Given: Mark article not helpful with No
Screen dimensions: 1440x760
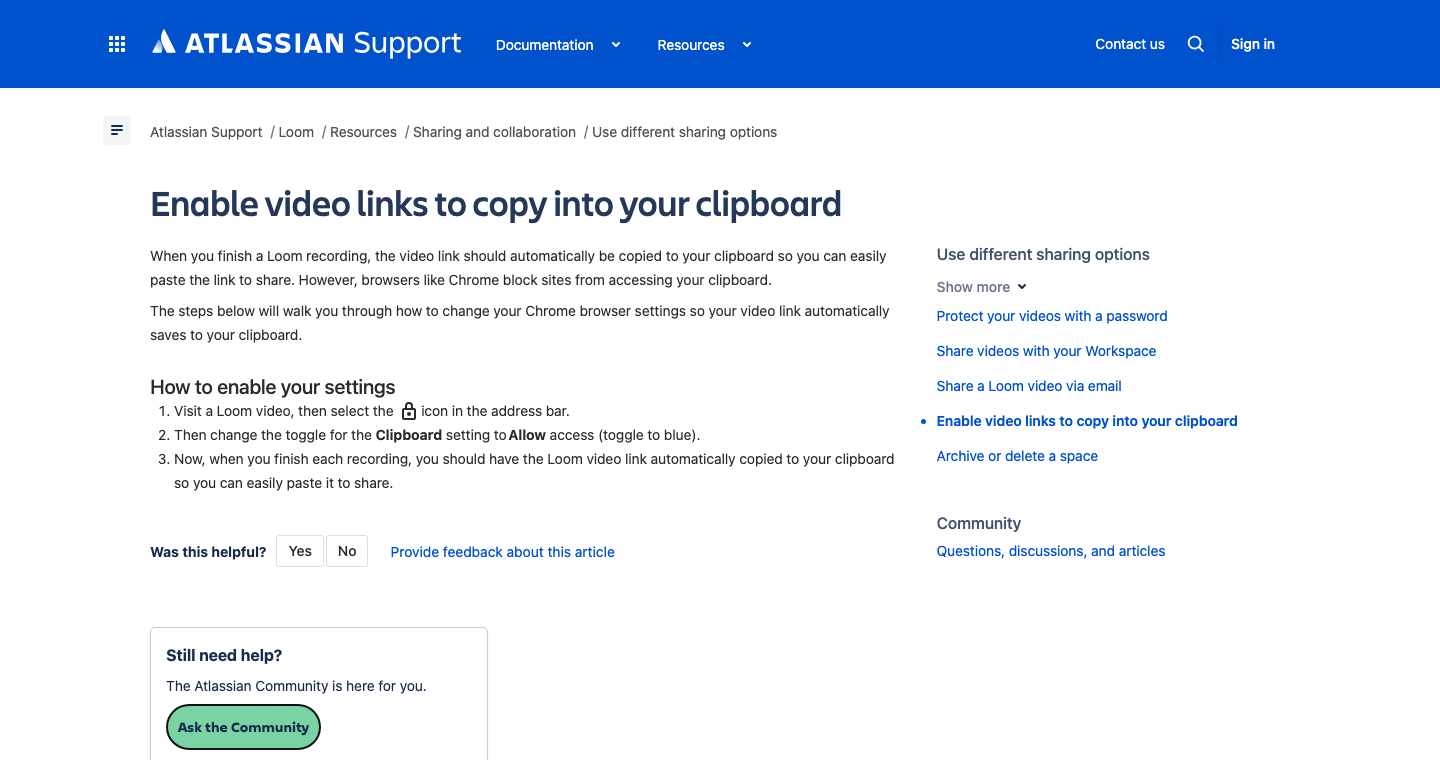Looking at the screenshot, I should [347, 551].
